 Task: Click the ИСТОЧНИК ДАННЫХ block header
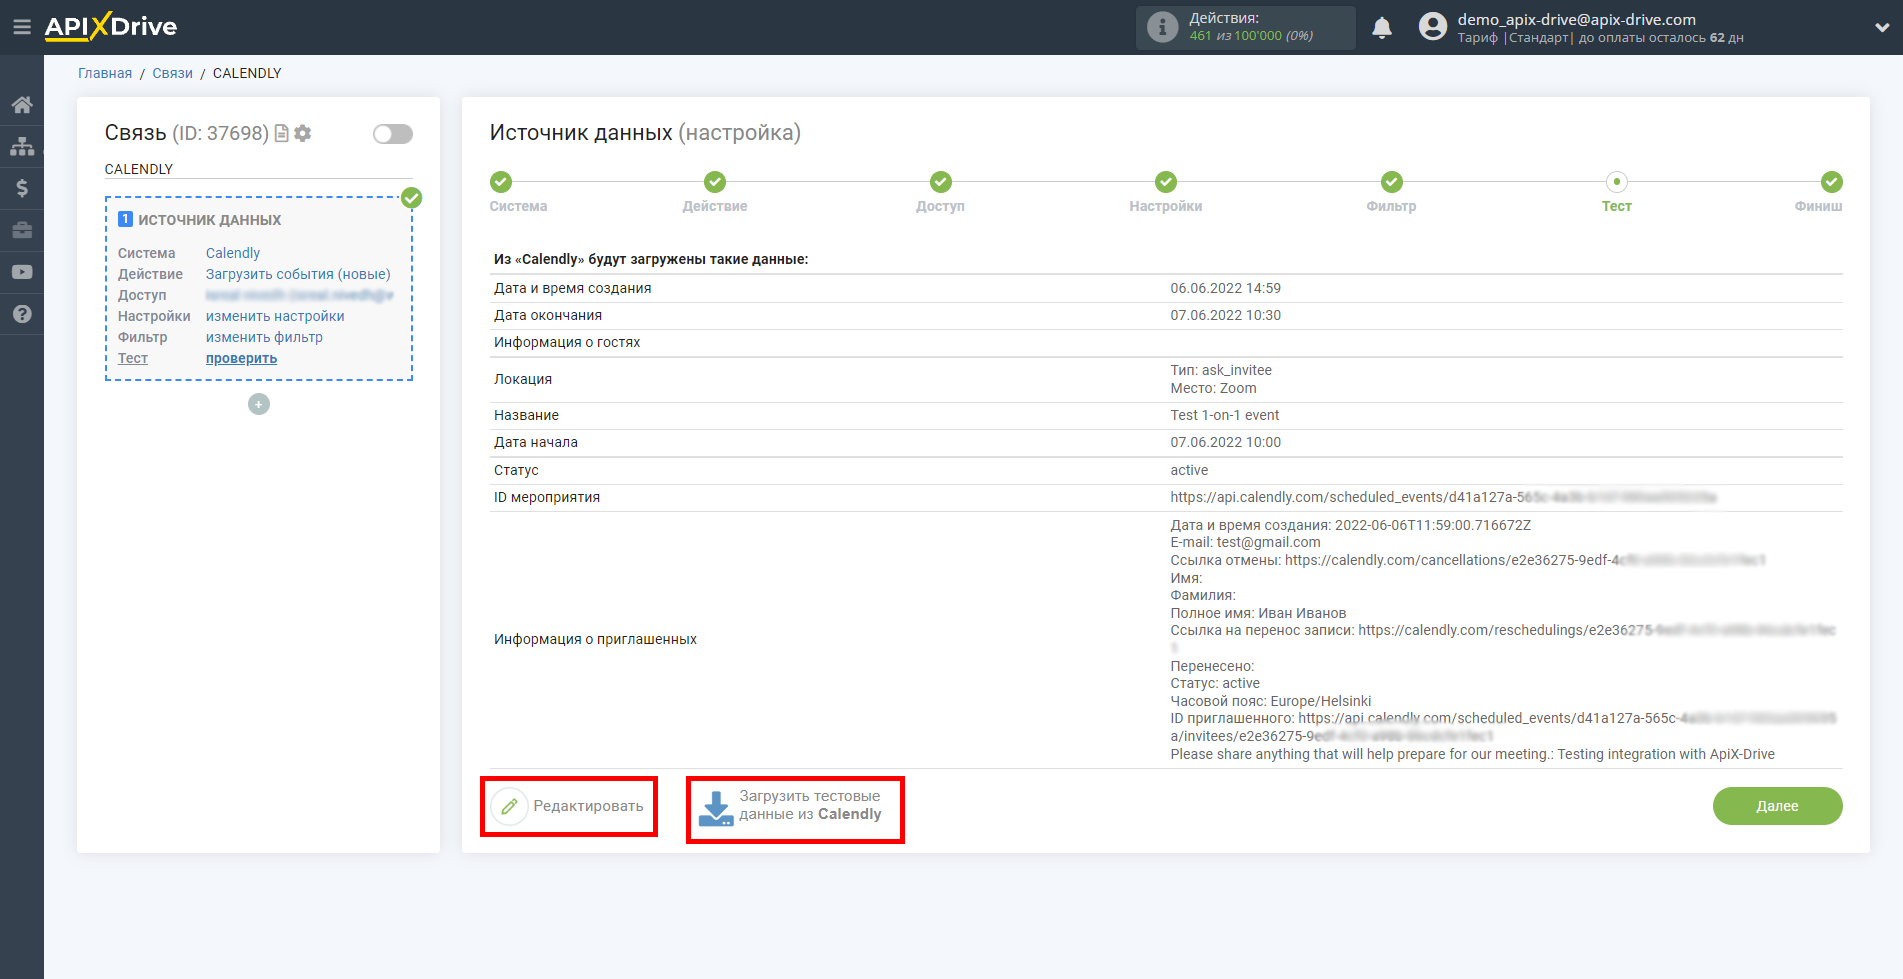[209, 219]
